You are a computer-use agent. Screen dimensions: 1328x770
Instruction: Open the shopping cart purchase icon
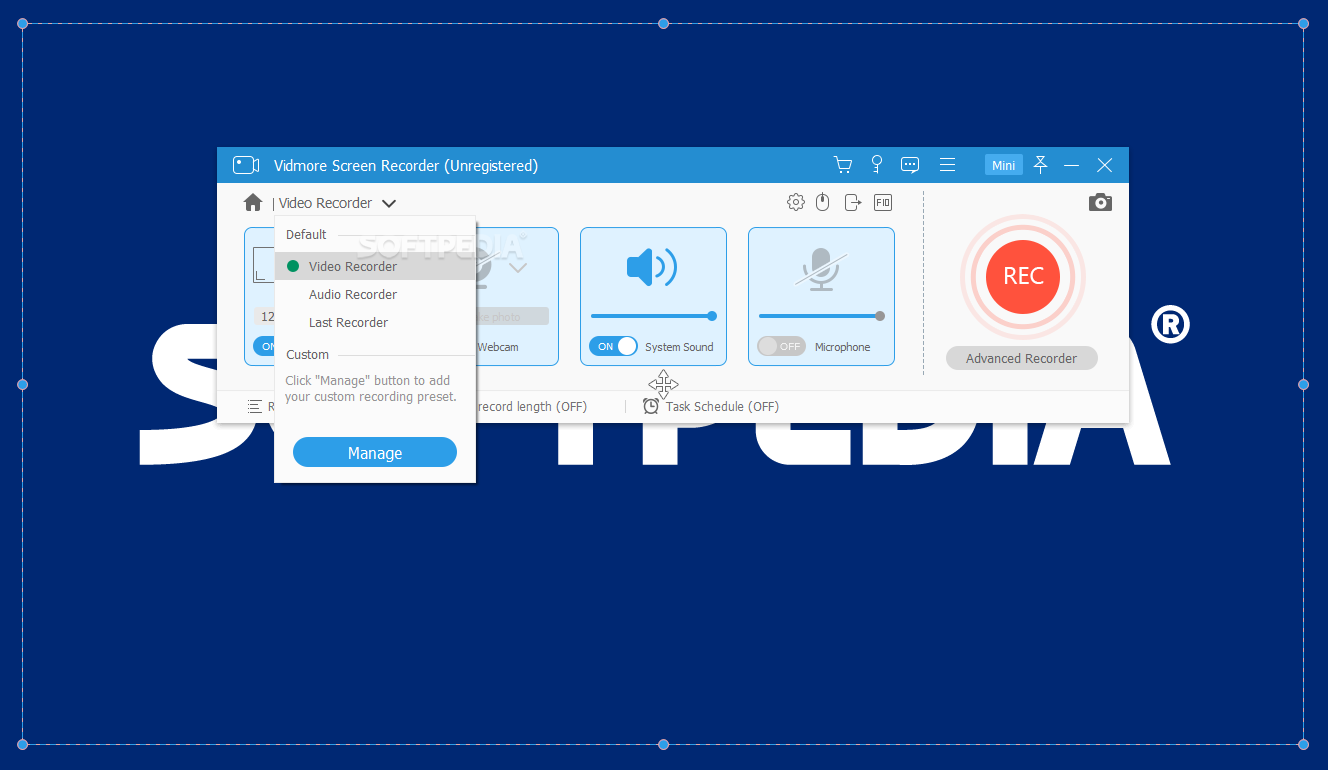tap(843, 165)
